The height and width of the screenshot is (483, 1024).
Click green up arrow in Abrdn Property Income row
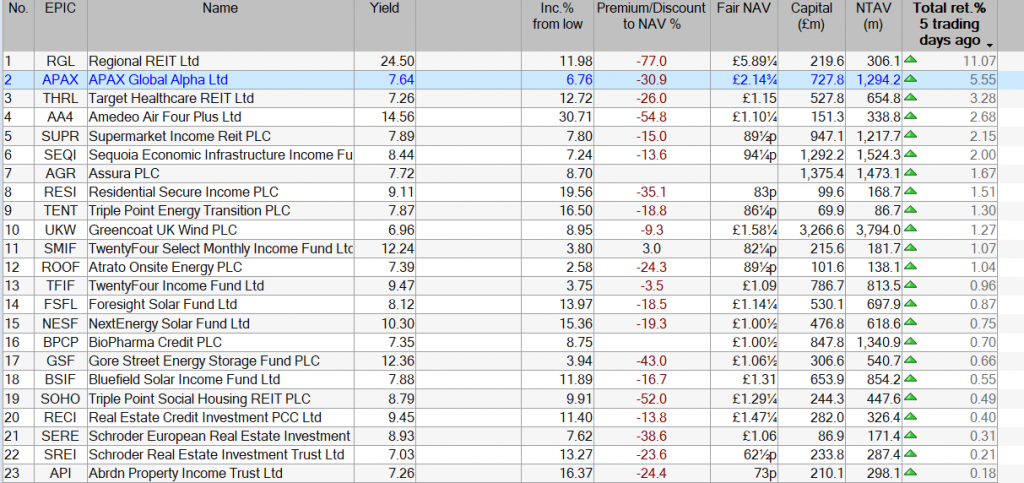910,473
